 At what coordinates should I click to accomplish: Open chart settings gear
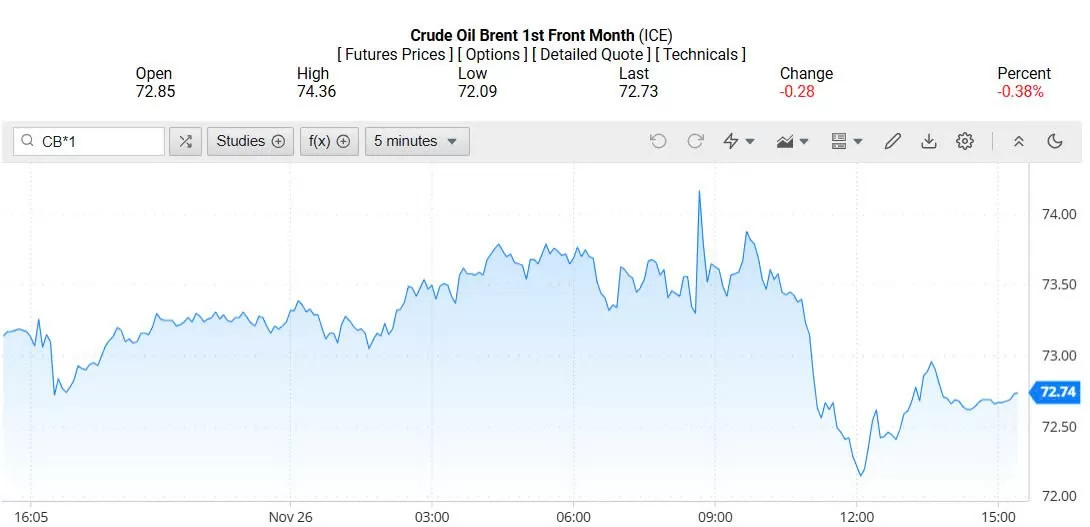[965, 141]
